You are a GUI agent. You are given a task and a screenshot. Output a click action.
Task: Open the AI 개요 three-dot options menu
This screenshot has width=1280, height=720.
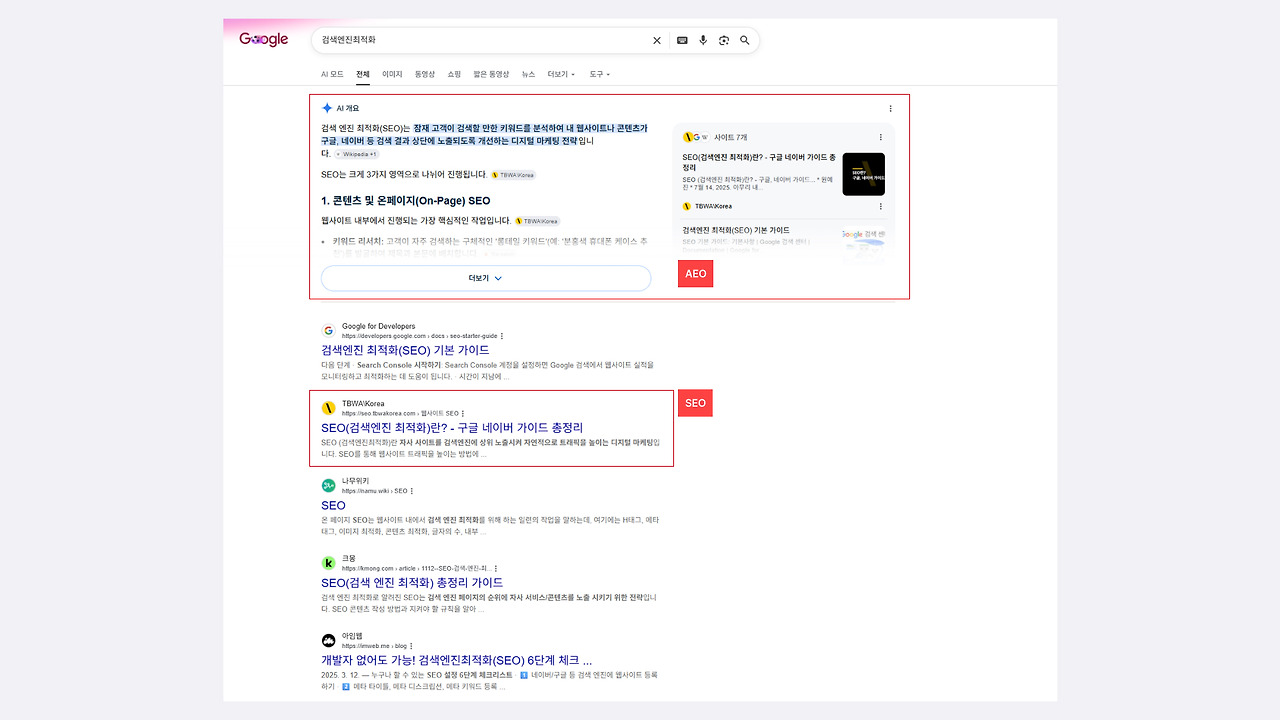891,108
